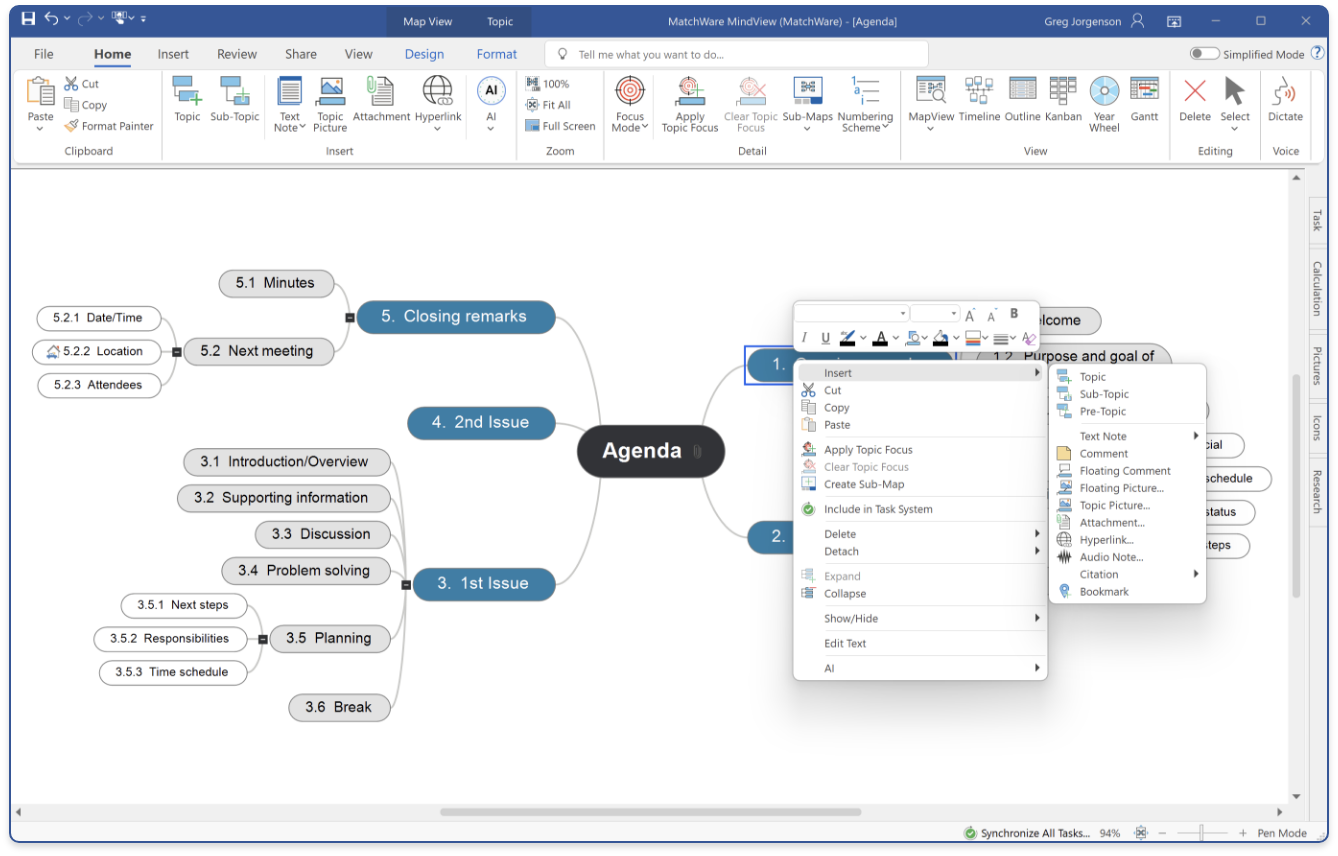Undo the last action
Screen dimensions: 1338x856
[52, 19]
